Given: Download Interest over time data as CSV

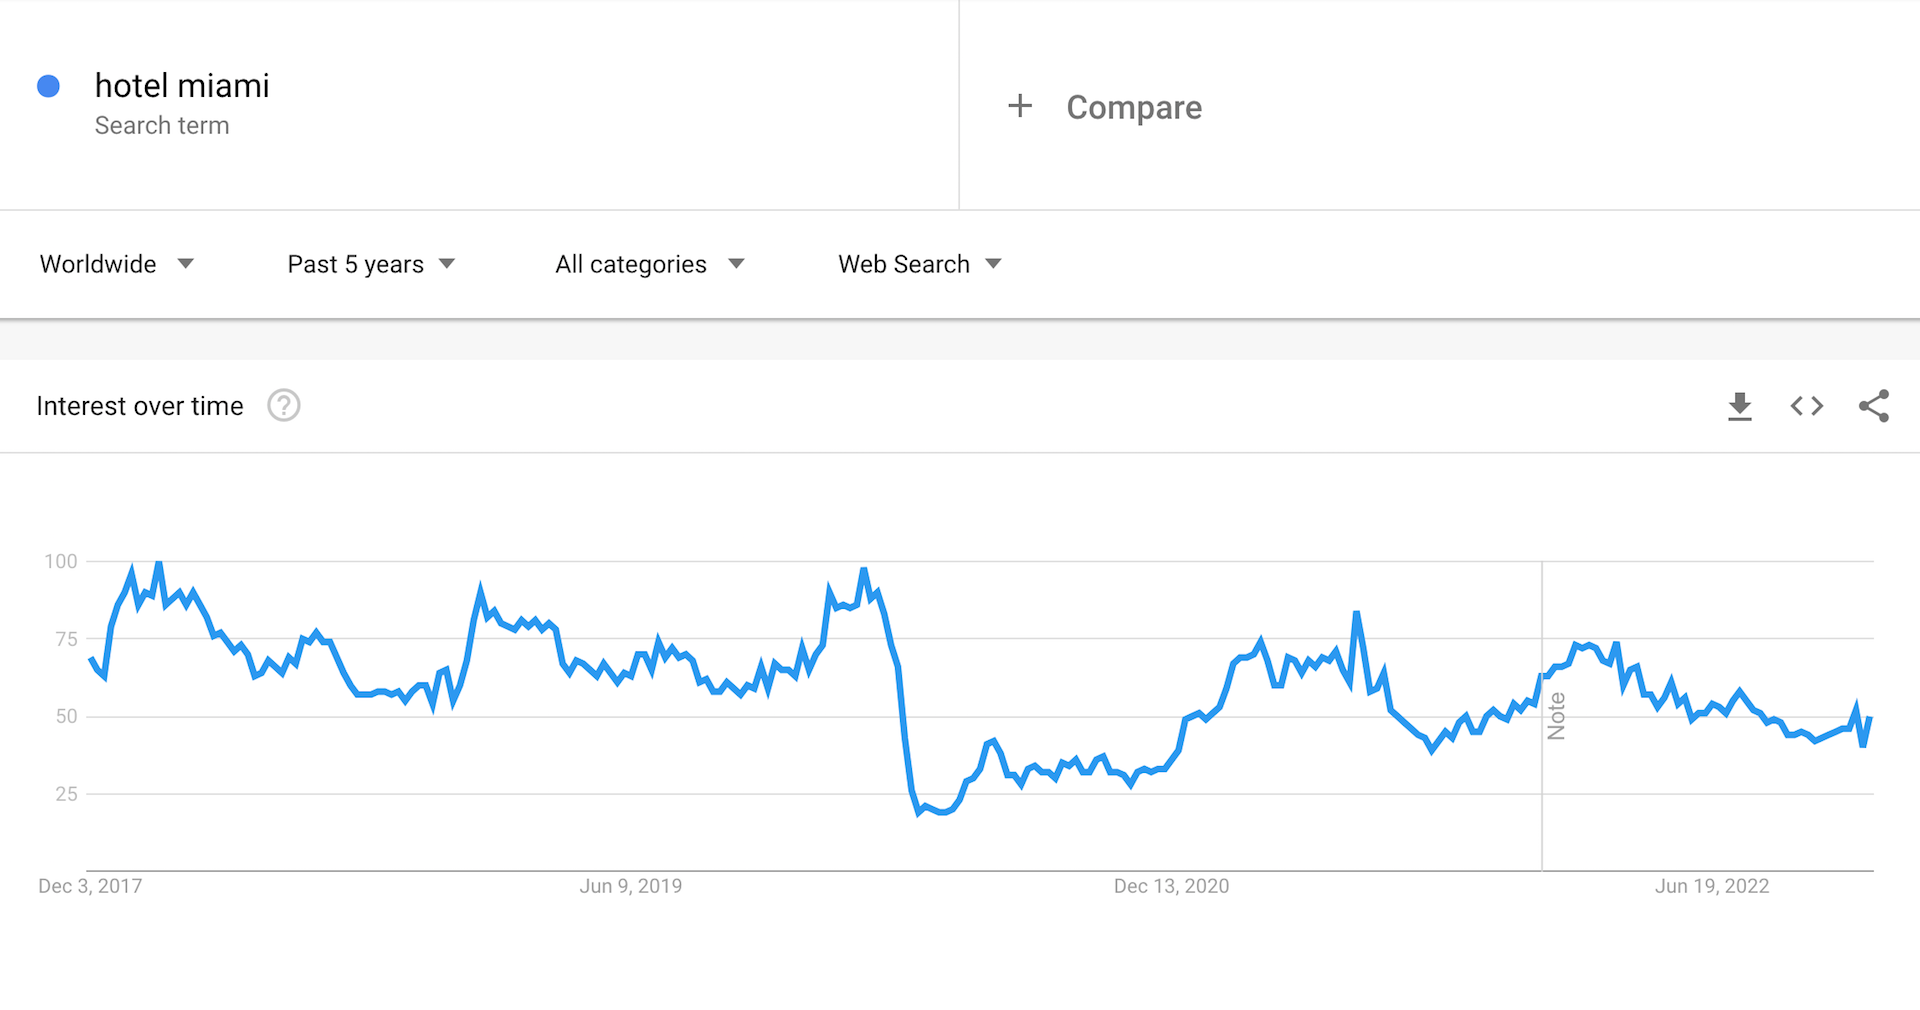Looking at the screenshot, I should tap(1740, 406).
